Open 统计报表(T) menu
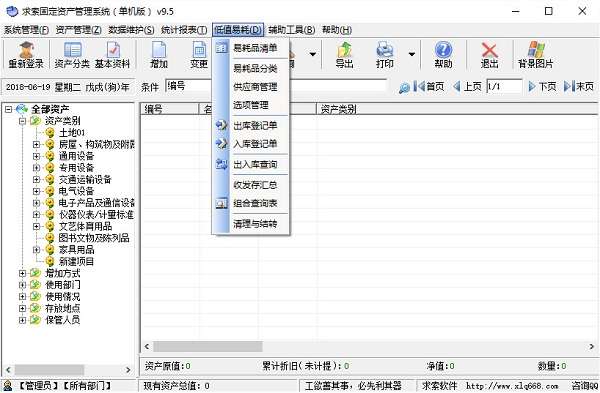Viewport: 600px width, 393px height. click(184, 30)
